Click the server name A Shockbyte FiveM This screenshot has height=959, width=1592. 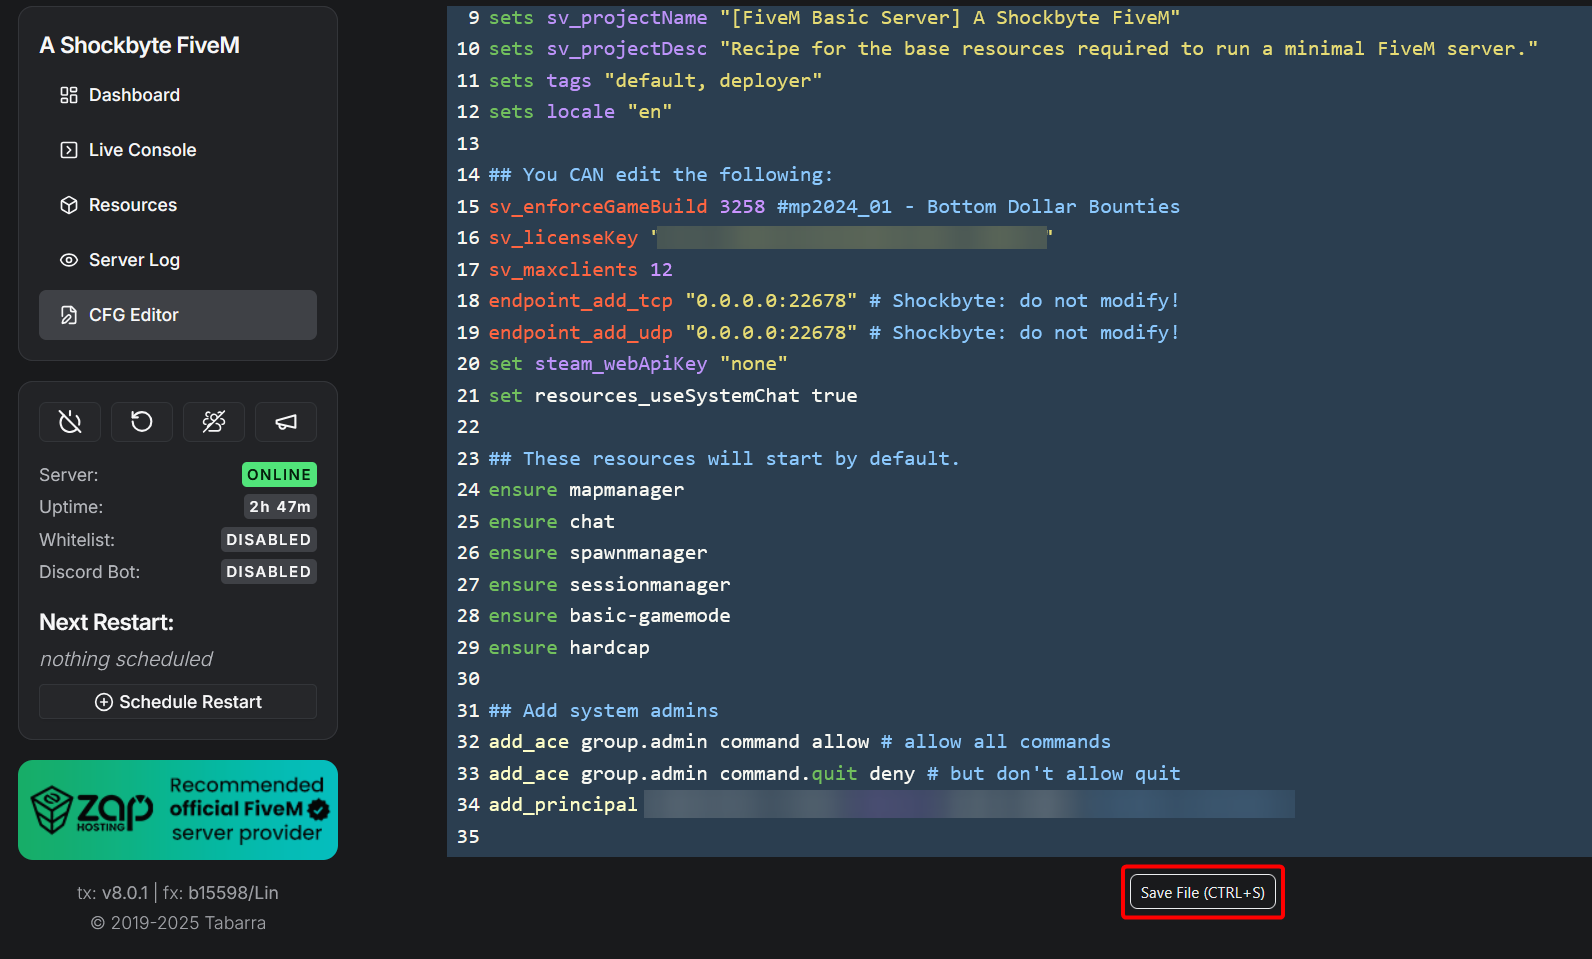pyautogui.click(x=140, y=45)
